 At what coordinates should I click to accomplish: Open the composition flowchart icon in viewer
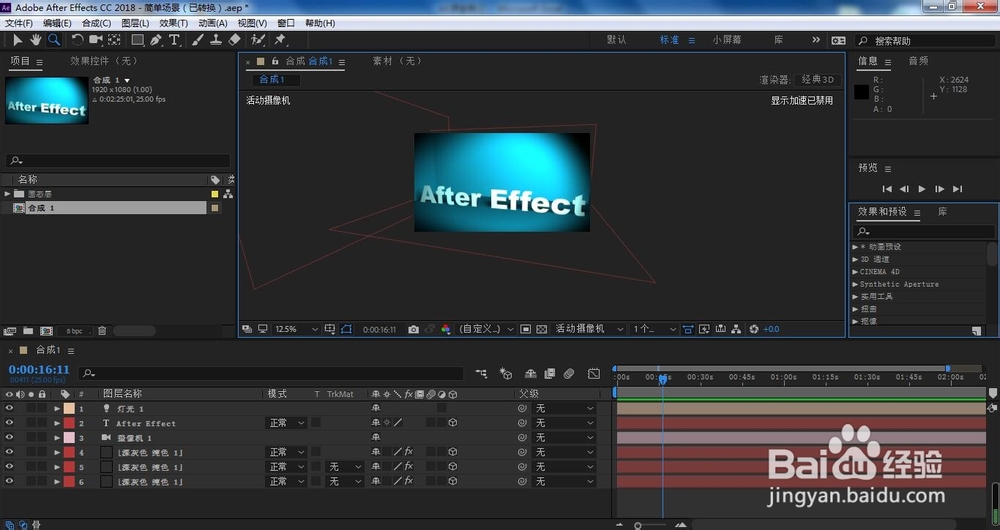point(737,329)
